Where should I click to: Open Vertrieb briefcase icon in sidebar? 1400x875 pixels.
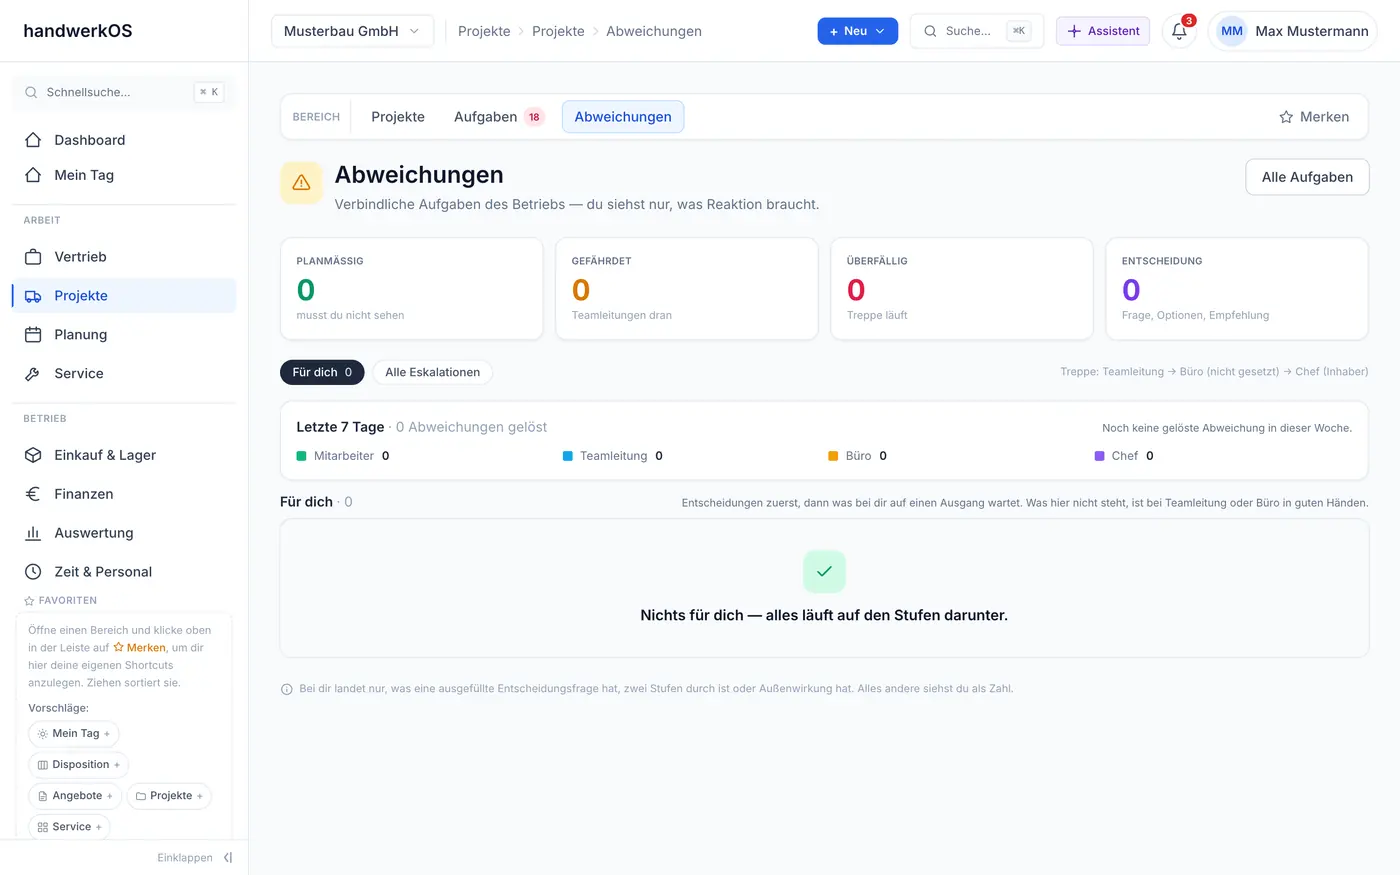33,257
